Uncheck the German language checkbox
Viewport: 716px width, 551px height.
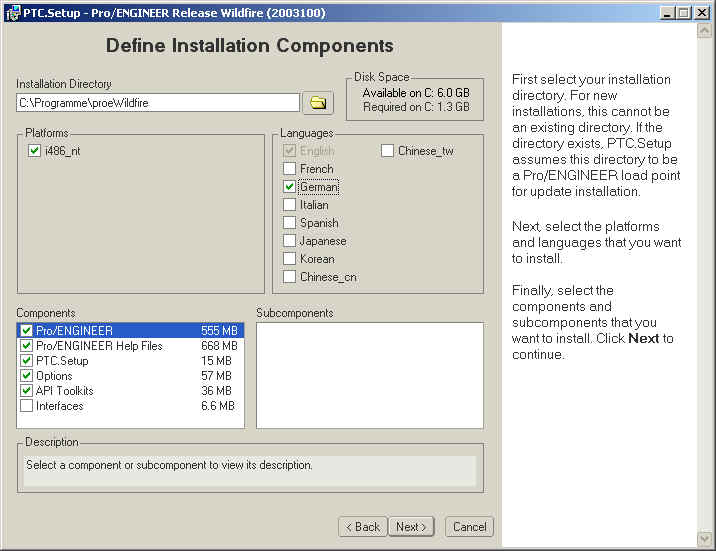pos(290,187)
